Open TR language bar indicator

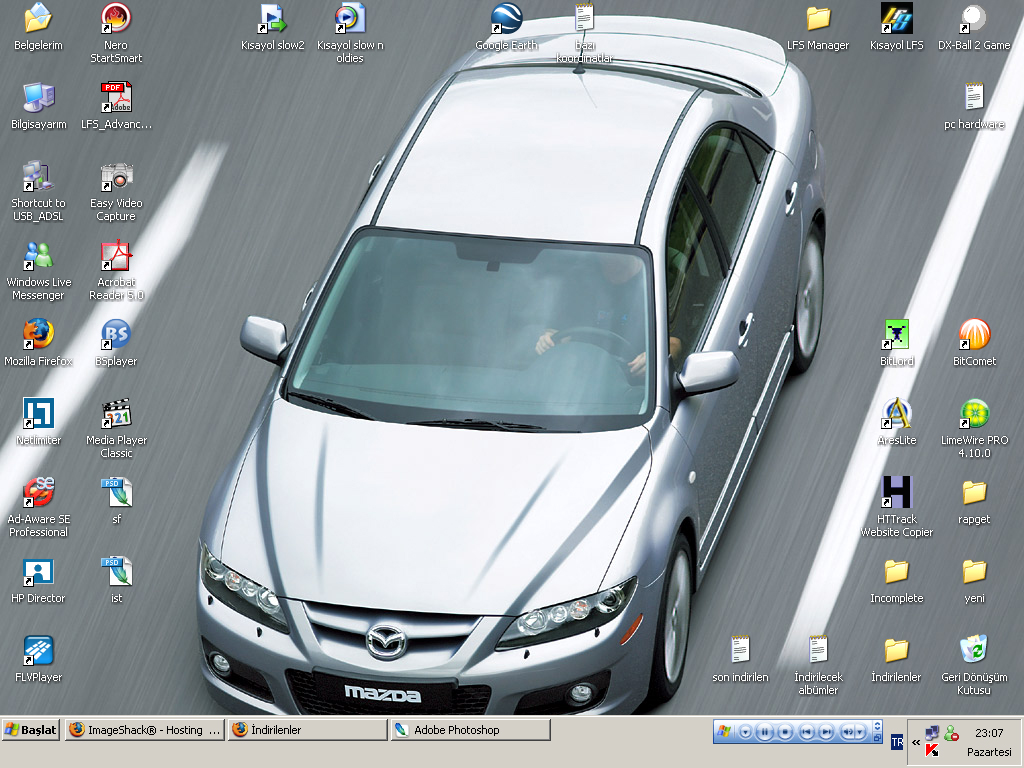(x=897, y=742)
